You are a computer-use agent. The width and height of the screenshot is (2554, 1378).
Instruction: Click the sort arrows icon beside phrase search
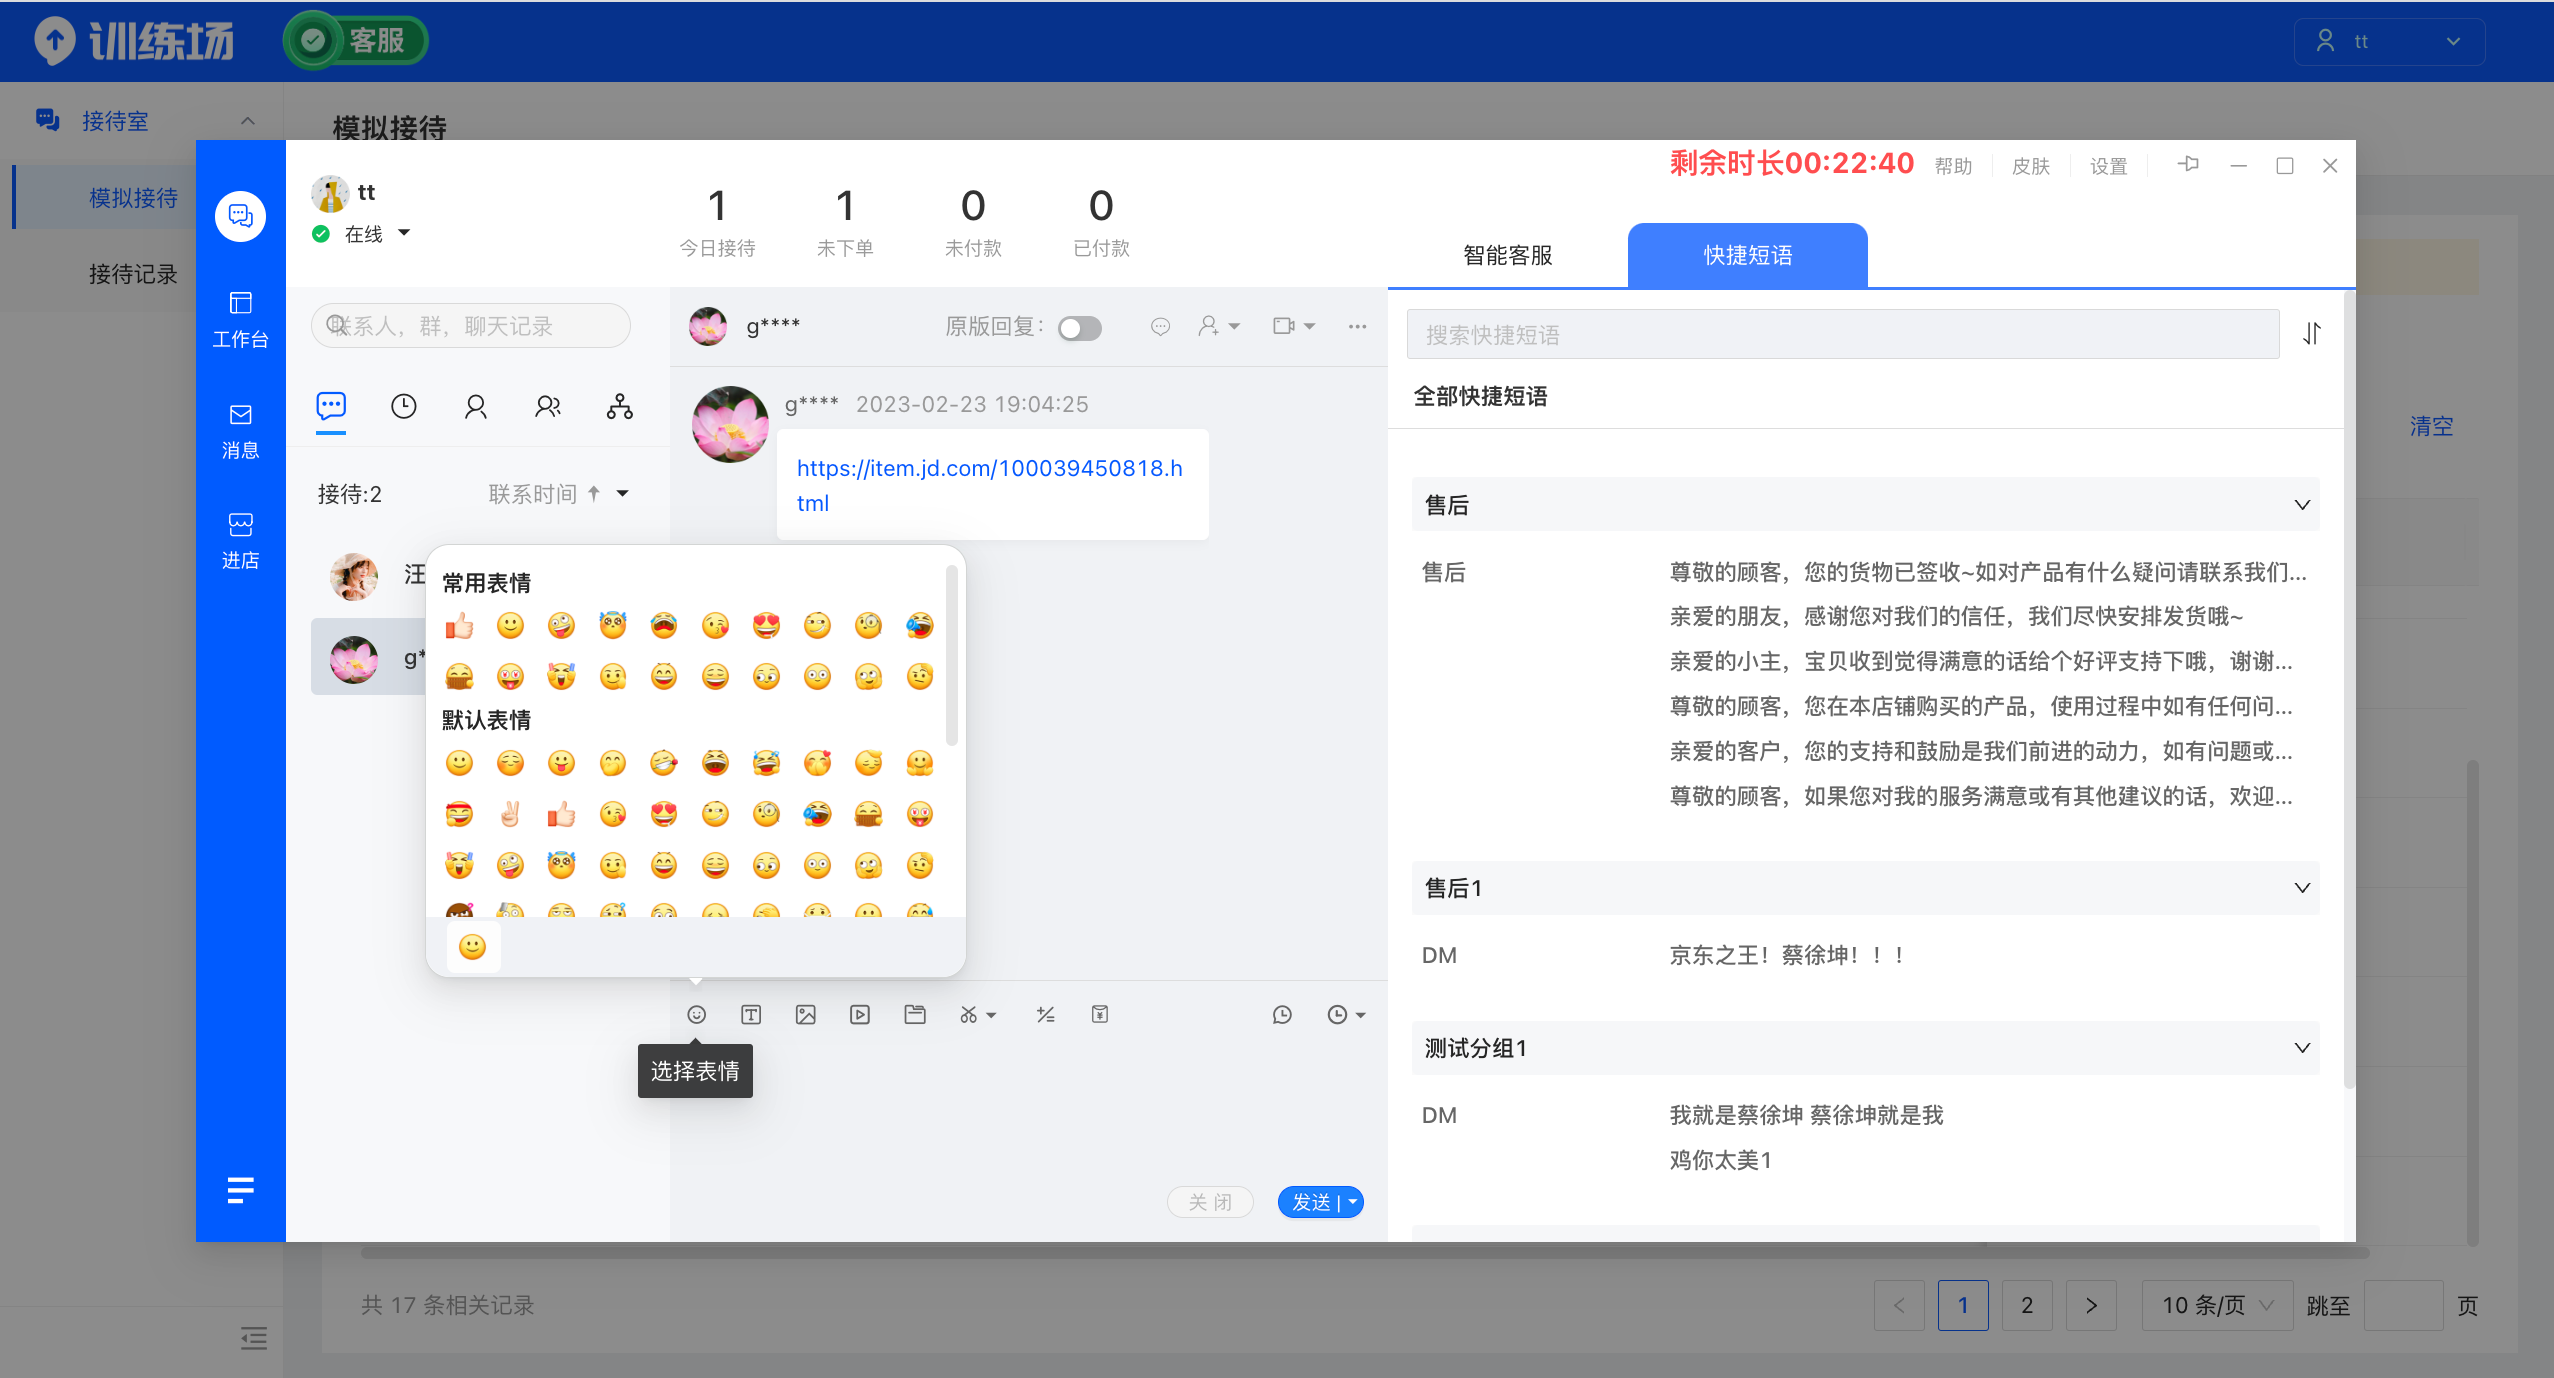(x=2312, y=334)
